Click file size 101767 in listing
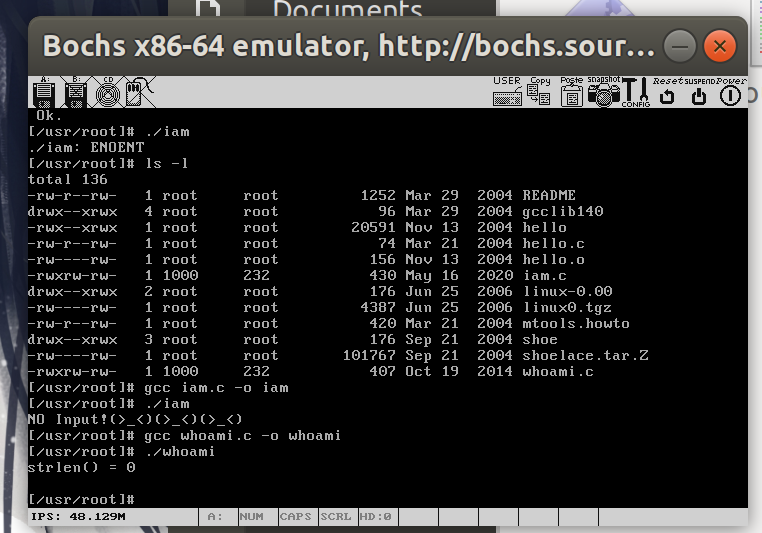 (x=369, y=356)
